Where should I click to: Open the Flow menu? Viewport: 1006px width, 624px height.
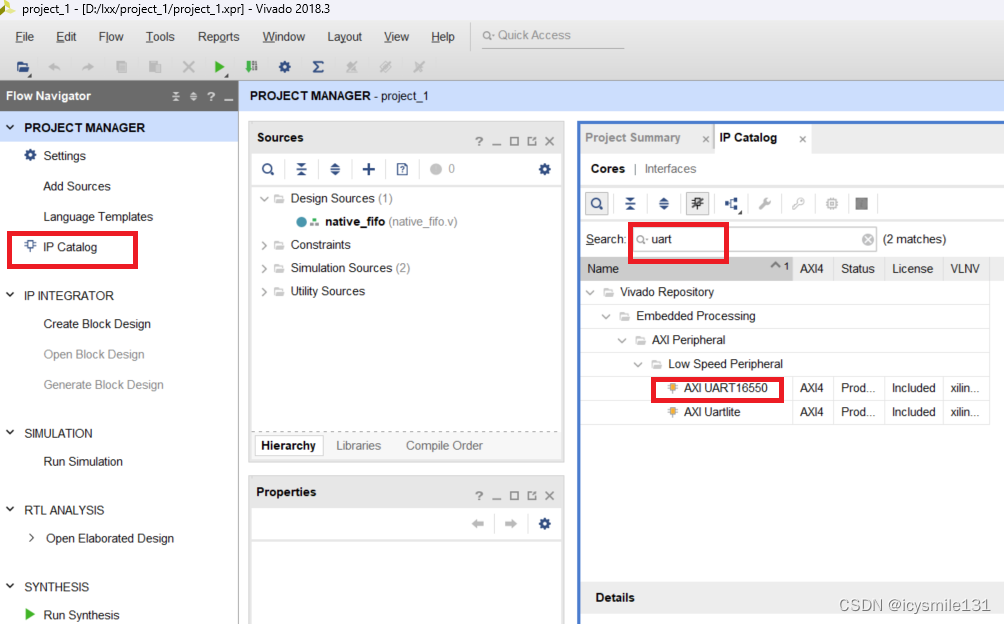pyautogui.click(x=111, y=37)
